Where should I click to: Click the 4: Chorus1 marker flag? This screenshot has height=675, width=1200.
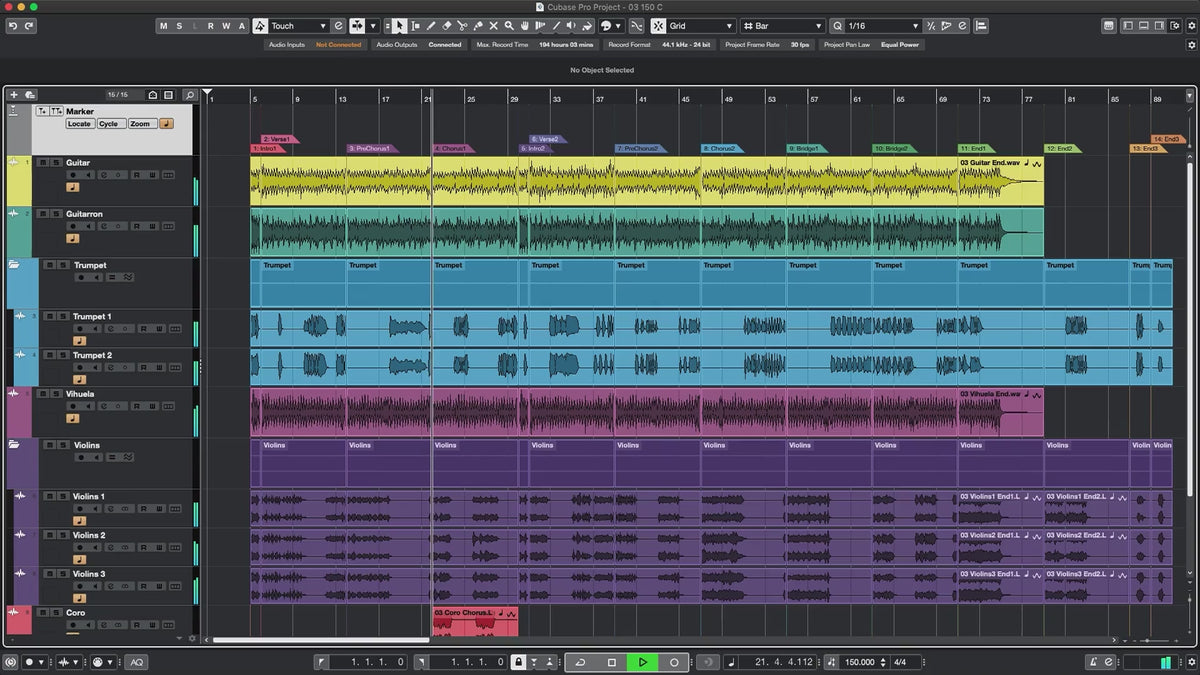click(453, 149)
